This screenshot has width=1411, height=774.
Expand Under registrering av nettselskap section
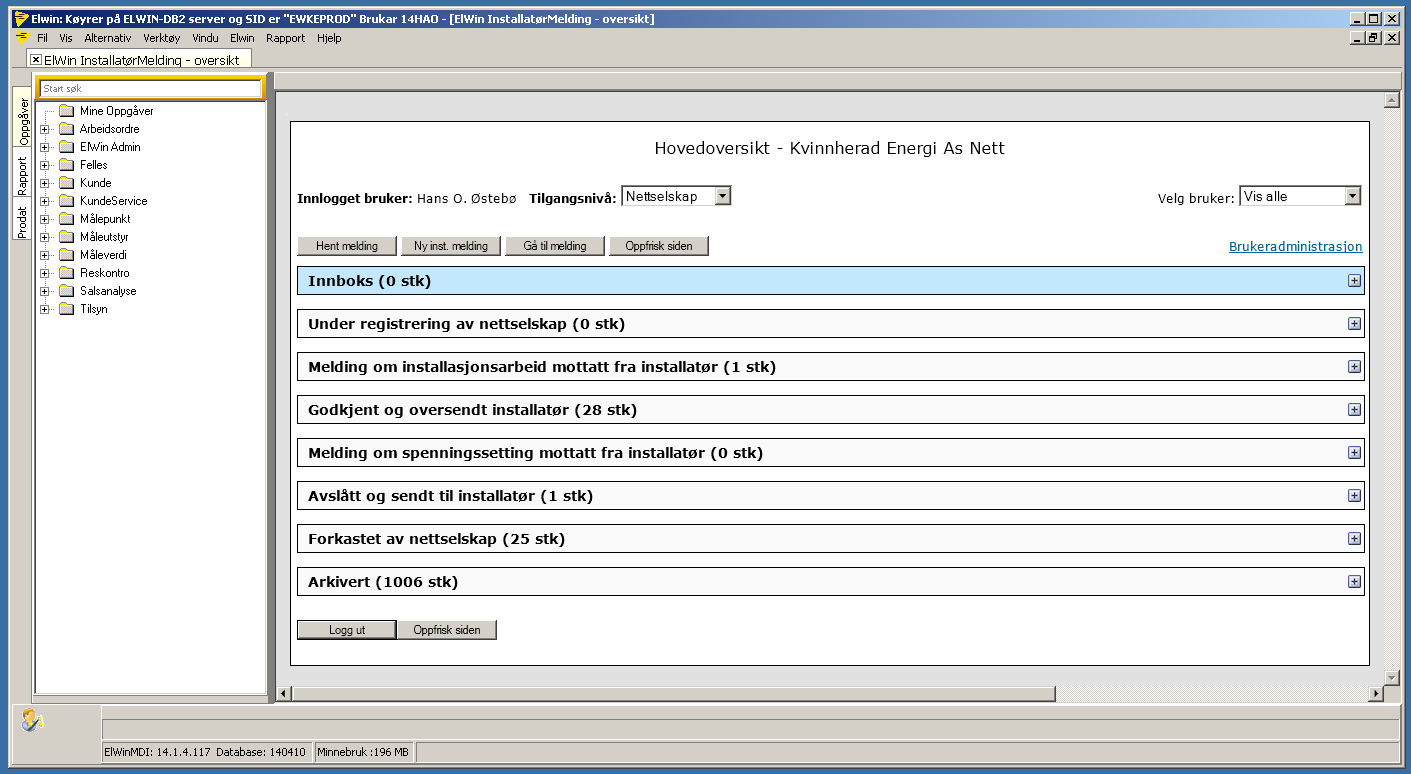point(1354,324)
